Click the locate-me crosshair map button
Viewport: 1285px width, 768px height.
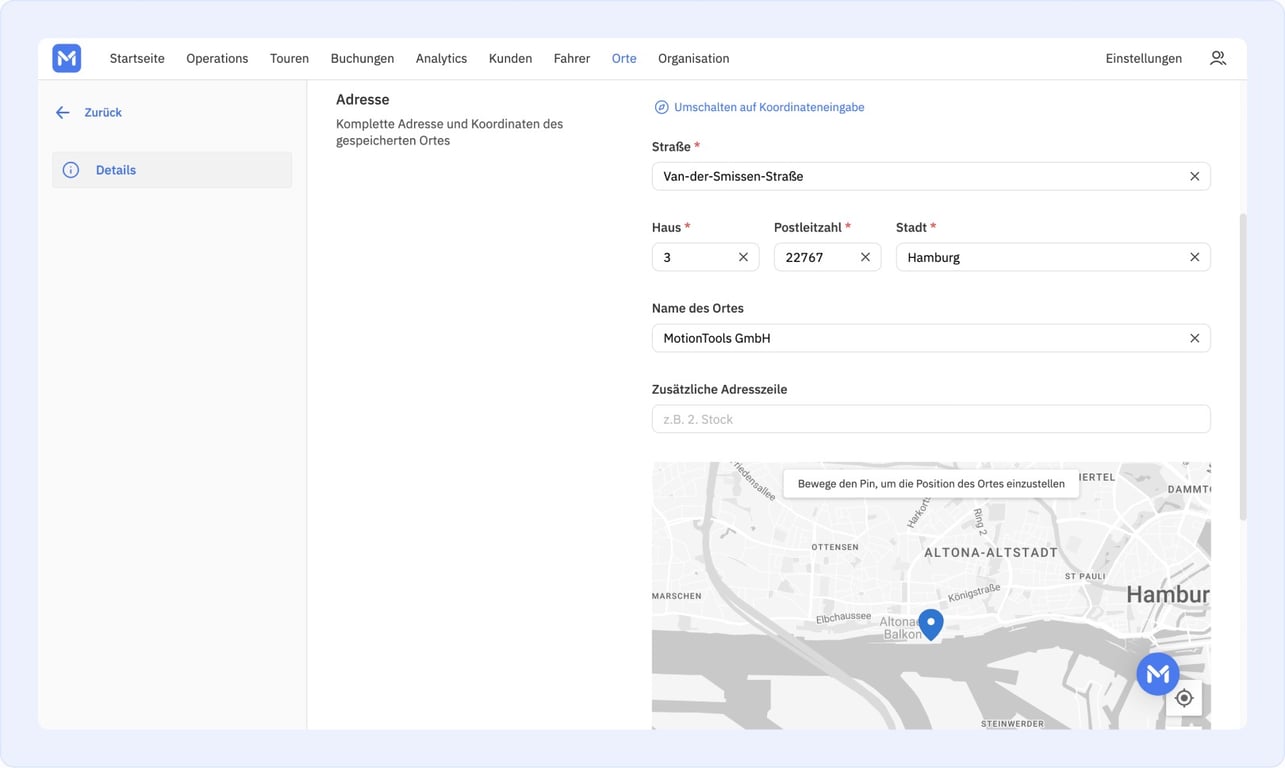point(1184,698)
